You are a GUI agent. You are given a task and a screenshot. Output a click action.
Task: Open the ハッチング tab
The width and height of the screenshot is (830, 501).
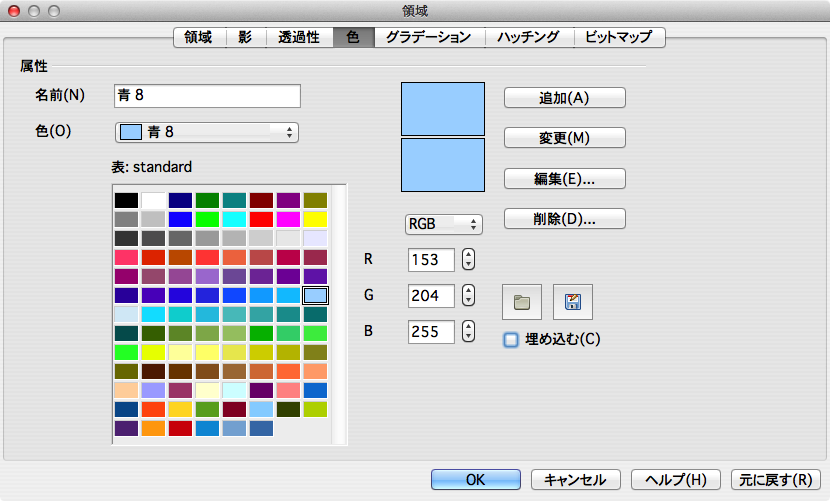(529, 37)
